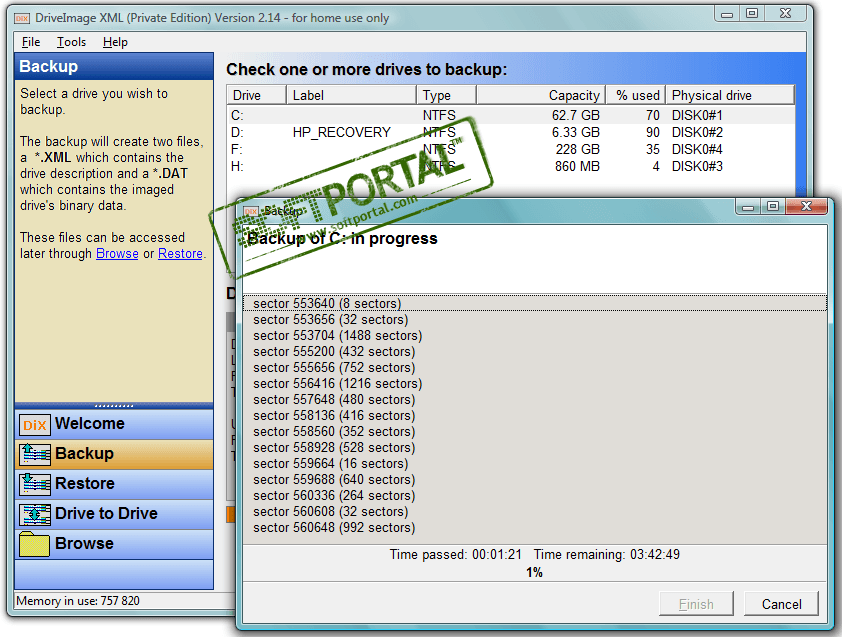Image resolution: width=842 pixels, height=637 pixels.
Task: Click DISK0#1 physical drive cell
Action: point(697,115)
